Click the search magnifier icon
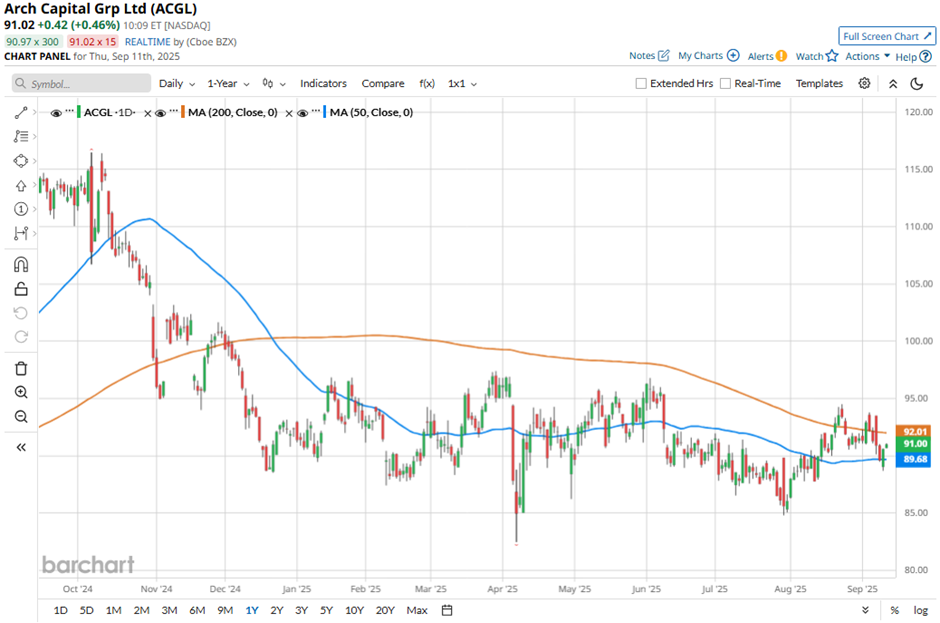 (20, 83)
